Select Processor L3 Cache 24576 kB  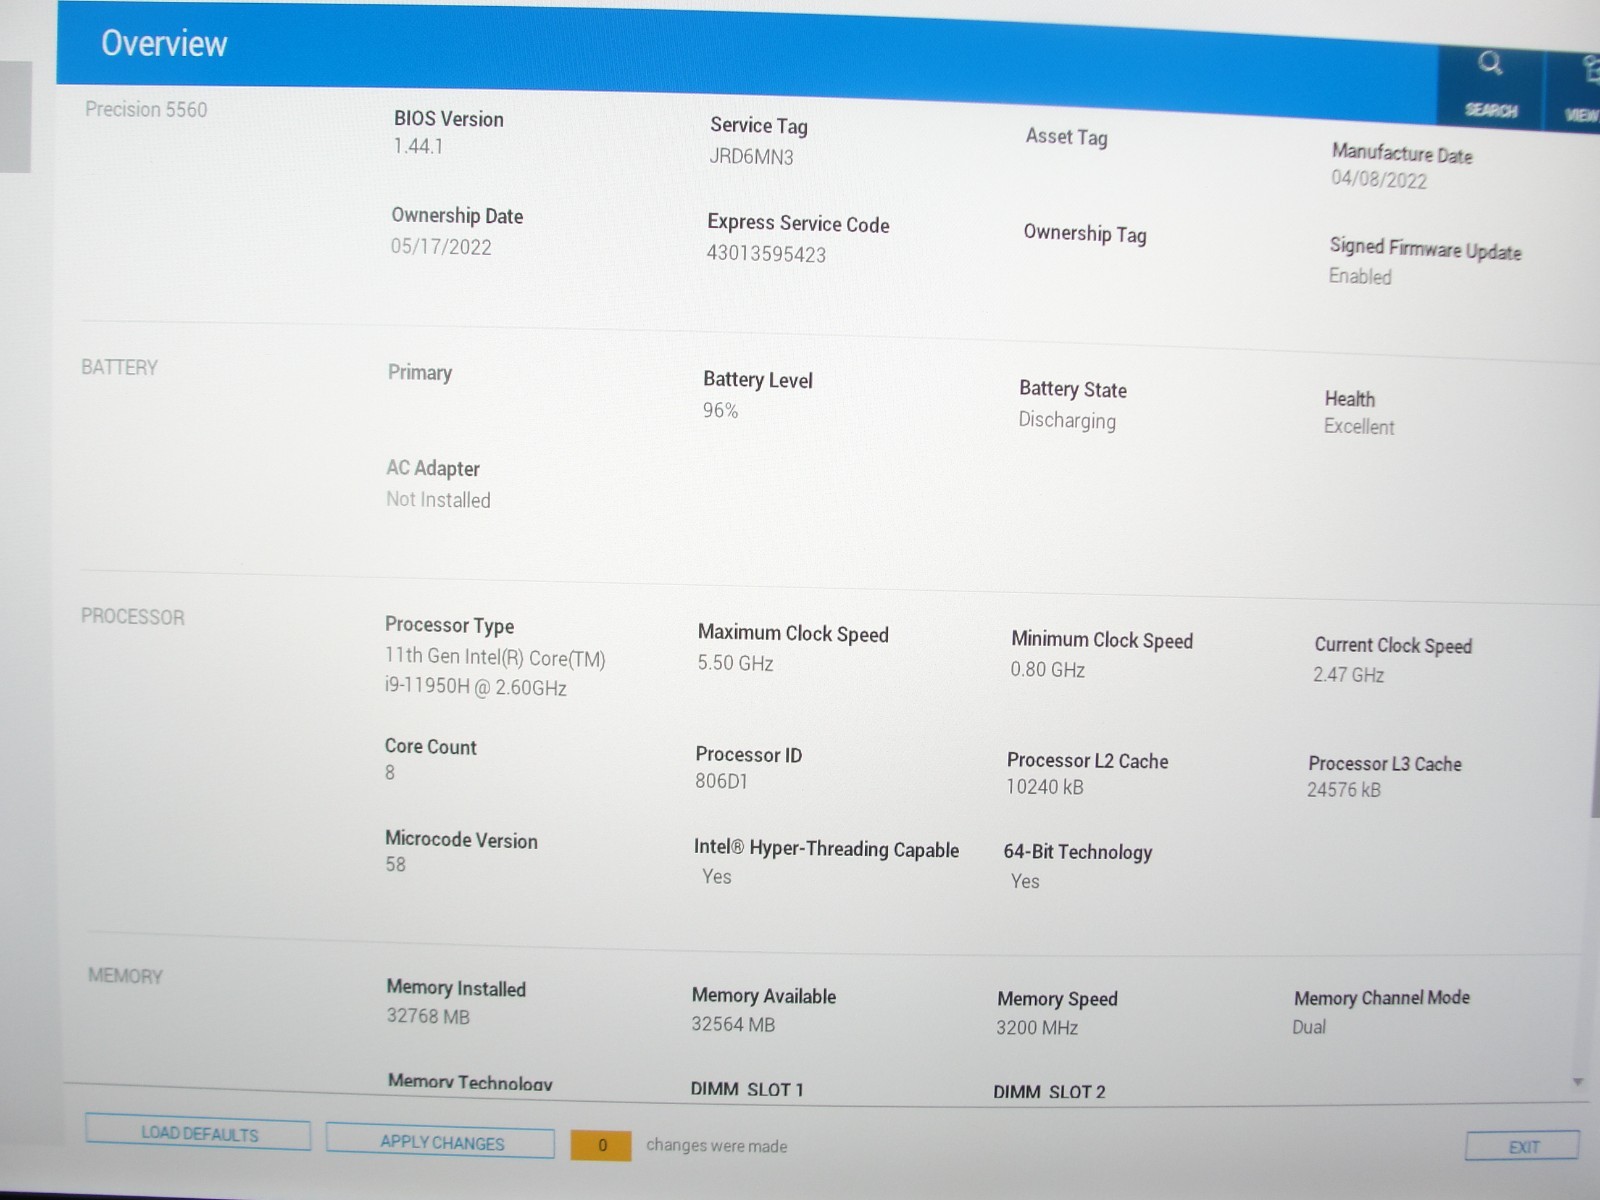pos(1343,789)
